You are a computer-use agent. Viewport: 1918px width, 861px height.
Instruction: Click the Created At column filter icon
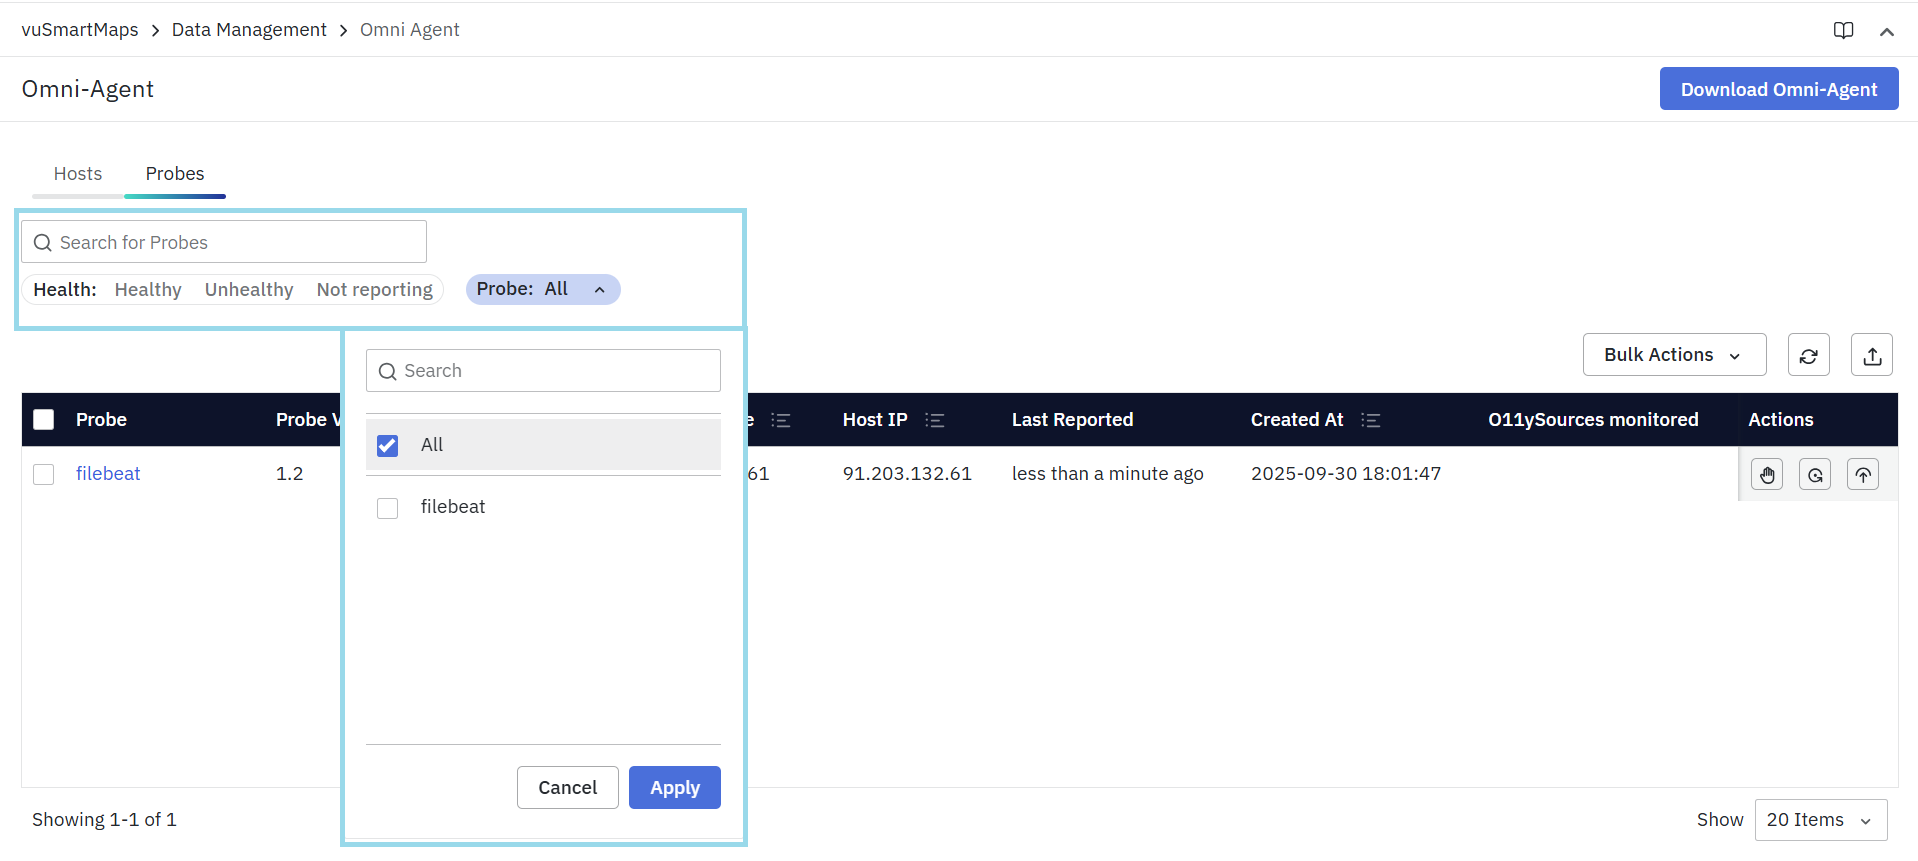point(1370,420)
